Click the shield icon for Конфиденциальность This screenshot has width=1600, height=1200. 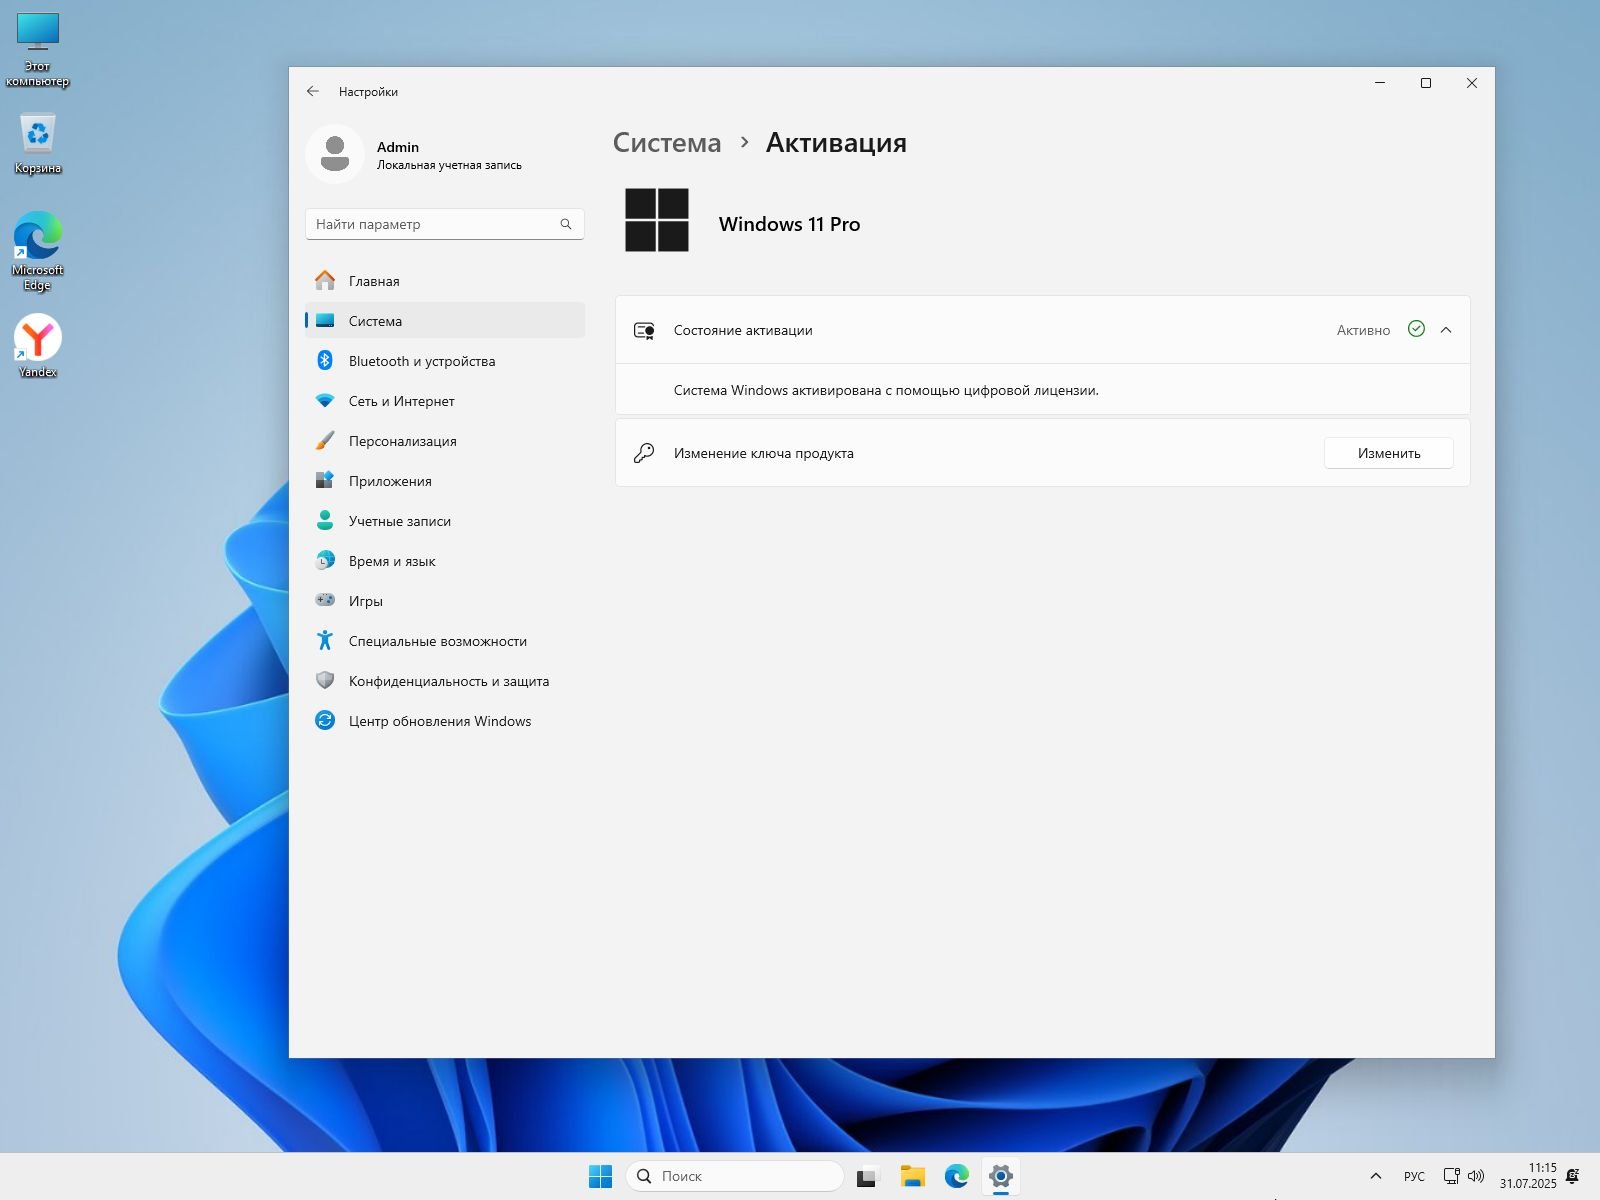[325, 680]
